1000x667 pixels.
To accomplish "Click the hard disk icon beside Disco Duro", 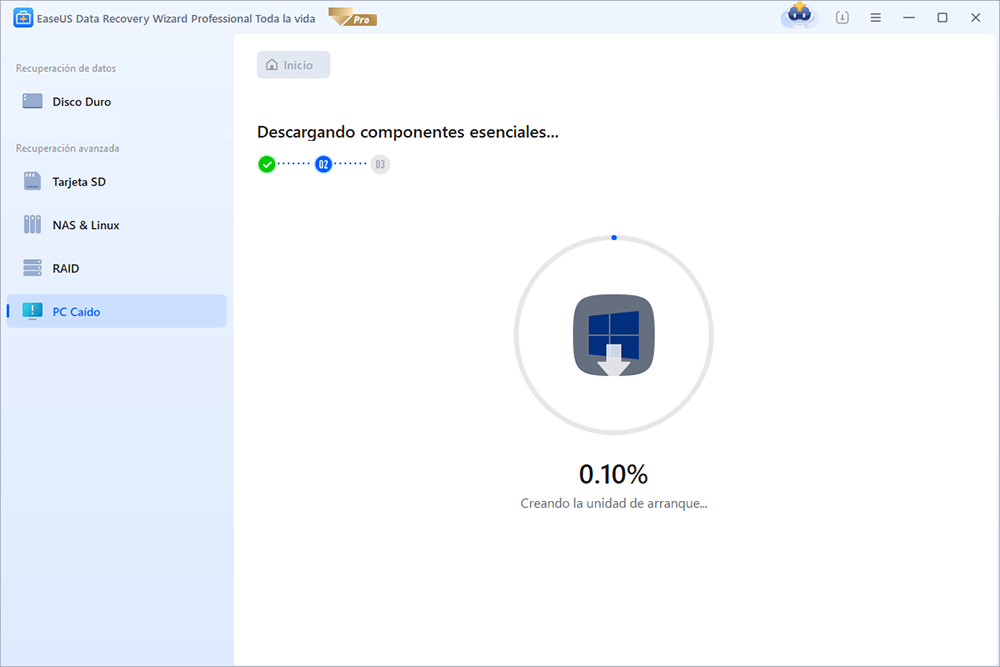I will tap(33, 101).
